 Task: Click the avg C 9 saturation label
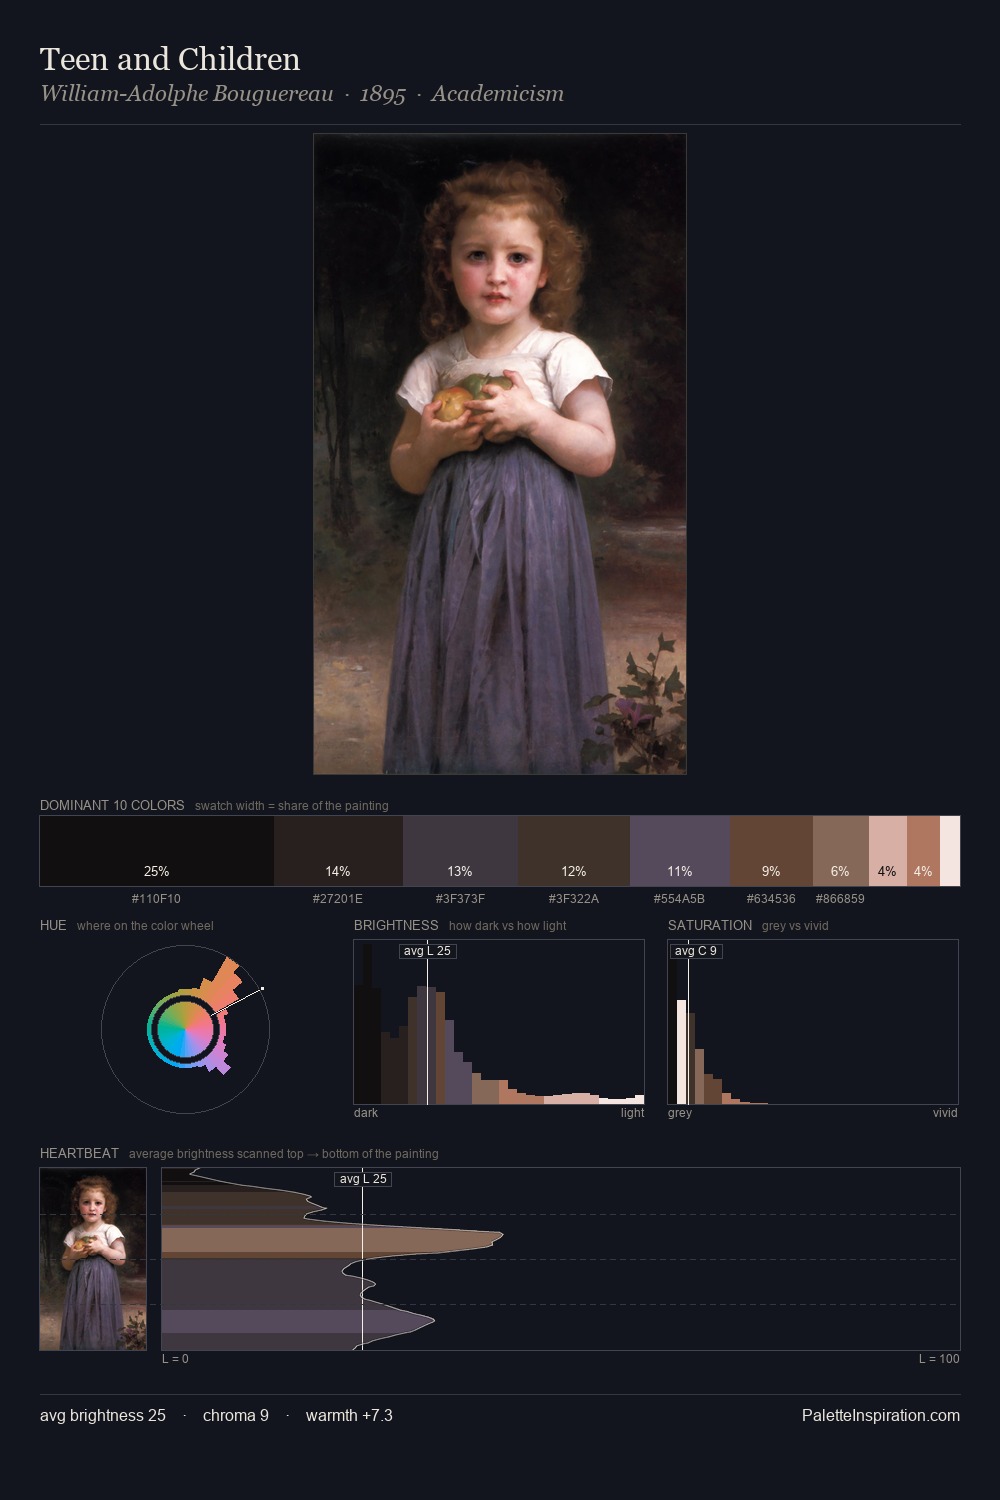pos(695,951)
